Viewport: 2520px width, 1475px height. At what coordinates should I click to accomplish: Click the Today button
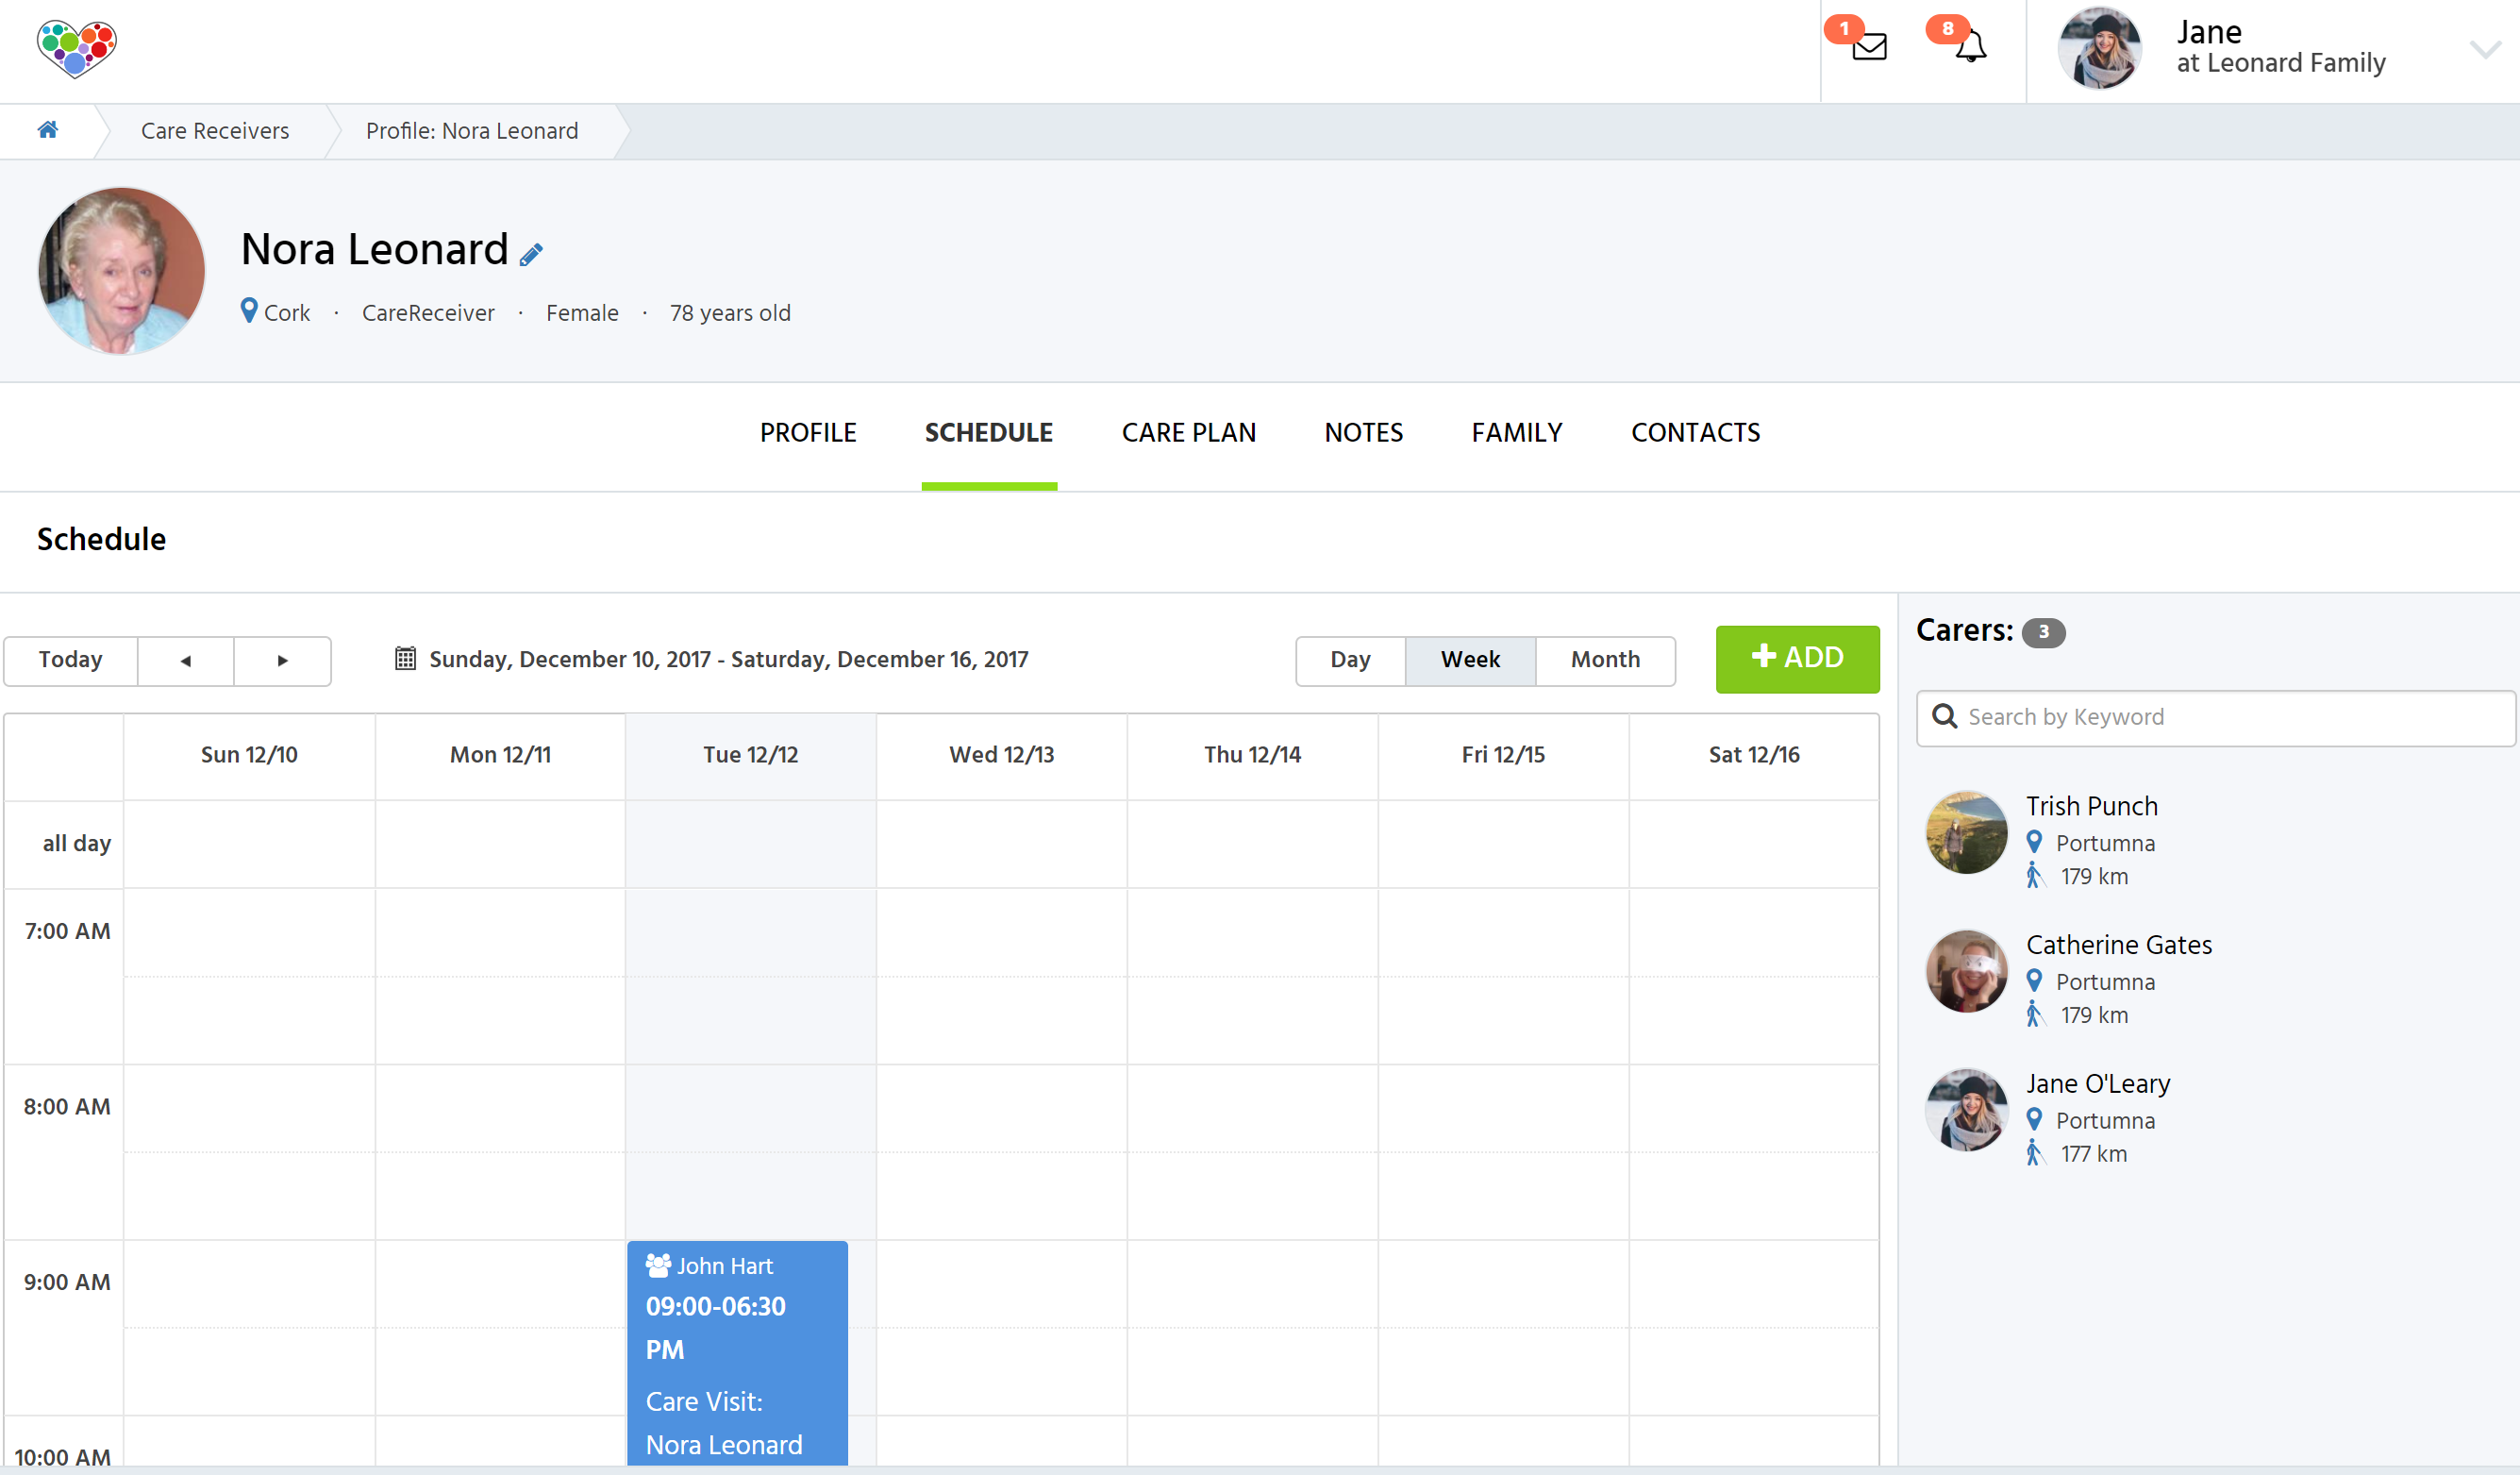click(x=70, y=660)
